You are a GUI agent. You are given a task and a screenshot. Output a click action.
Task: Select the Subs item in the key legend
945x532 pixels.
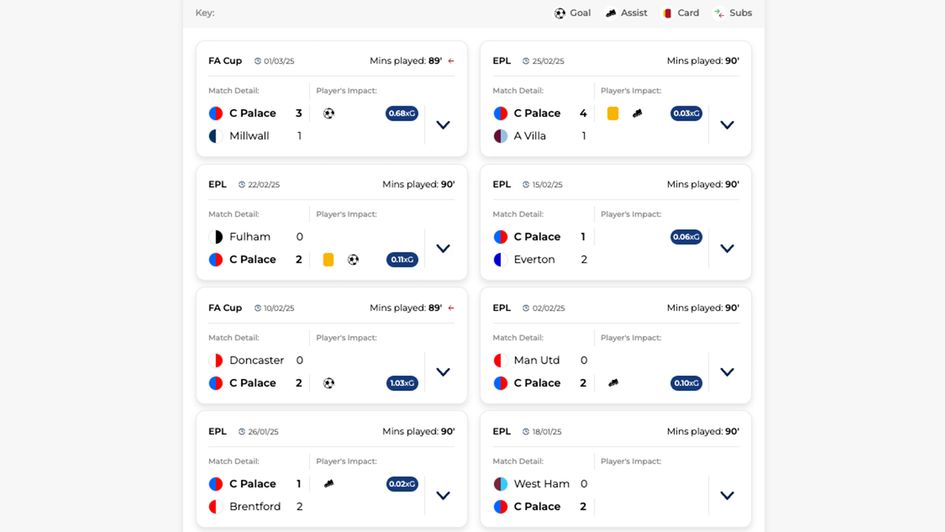pyautogui.click(x=732, y=13)
